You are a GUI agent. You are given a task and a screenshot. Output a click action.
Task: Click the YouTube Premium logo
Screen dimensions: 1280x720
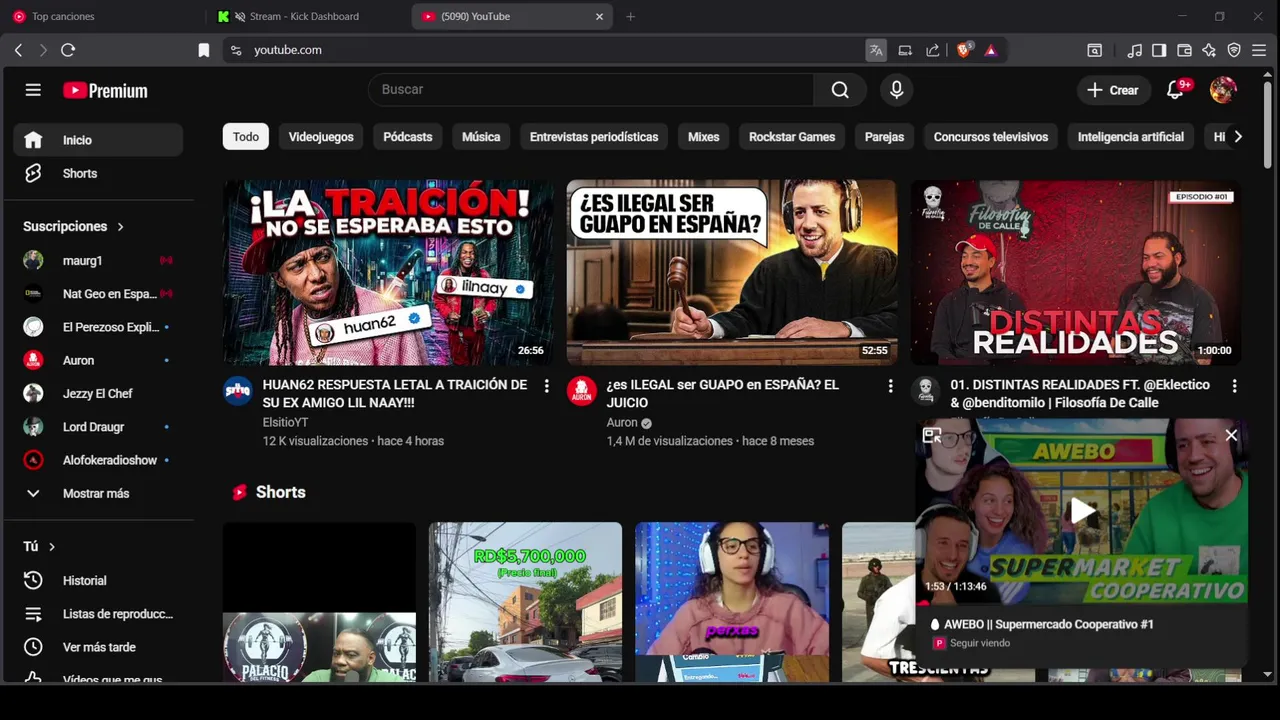click(x=105, y=90)
